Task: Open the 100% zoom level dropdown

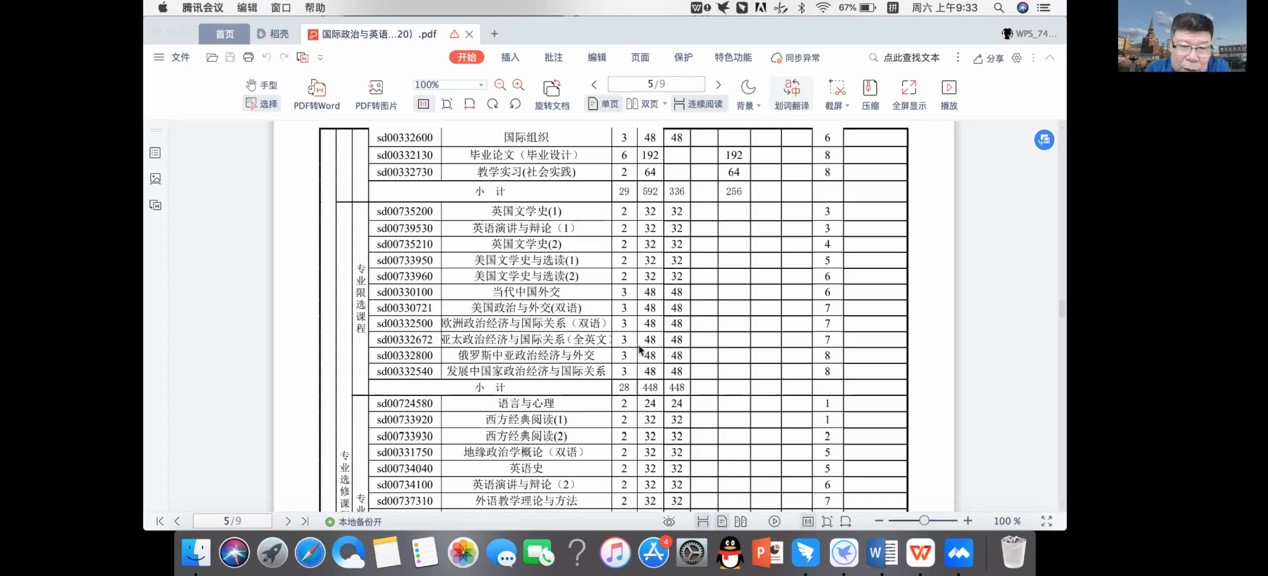Action: (x=481, y=85)
